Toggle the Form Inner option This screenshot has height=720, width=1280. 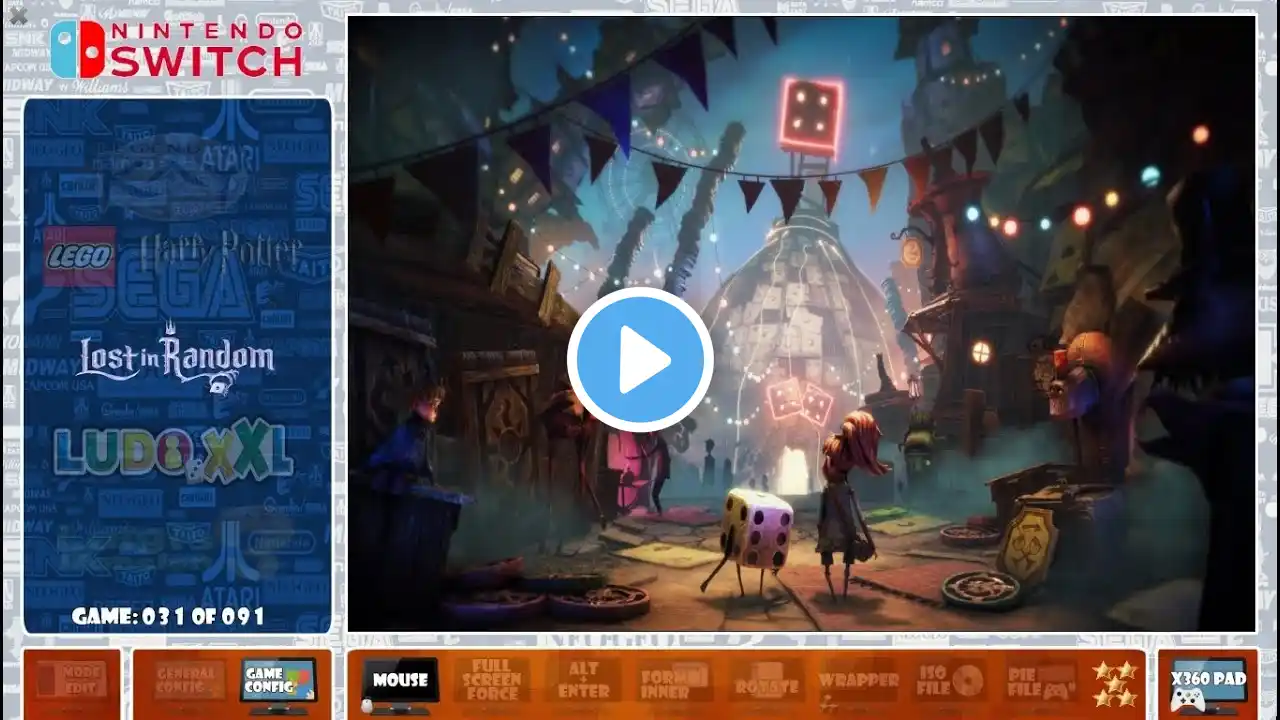[x=673, y=682]
